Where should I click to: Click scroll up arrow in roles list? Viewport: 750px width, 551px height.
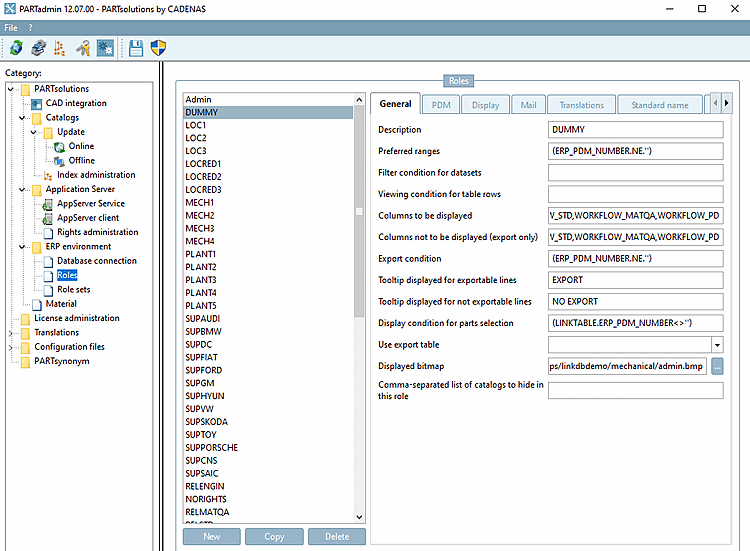tap(359, 99)
